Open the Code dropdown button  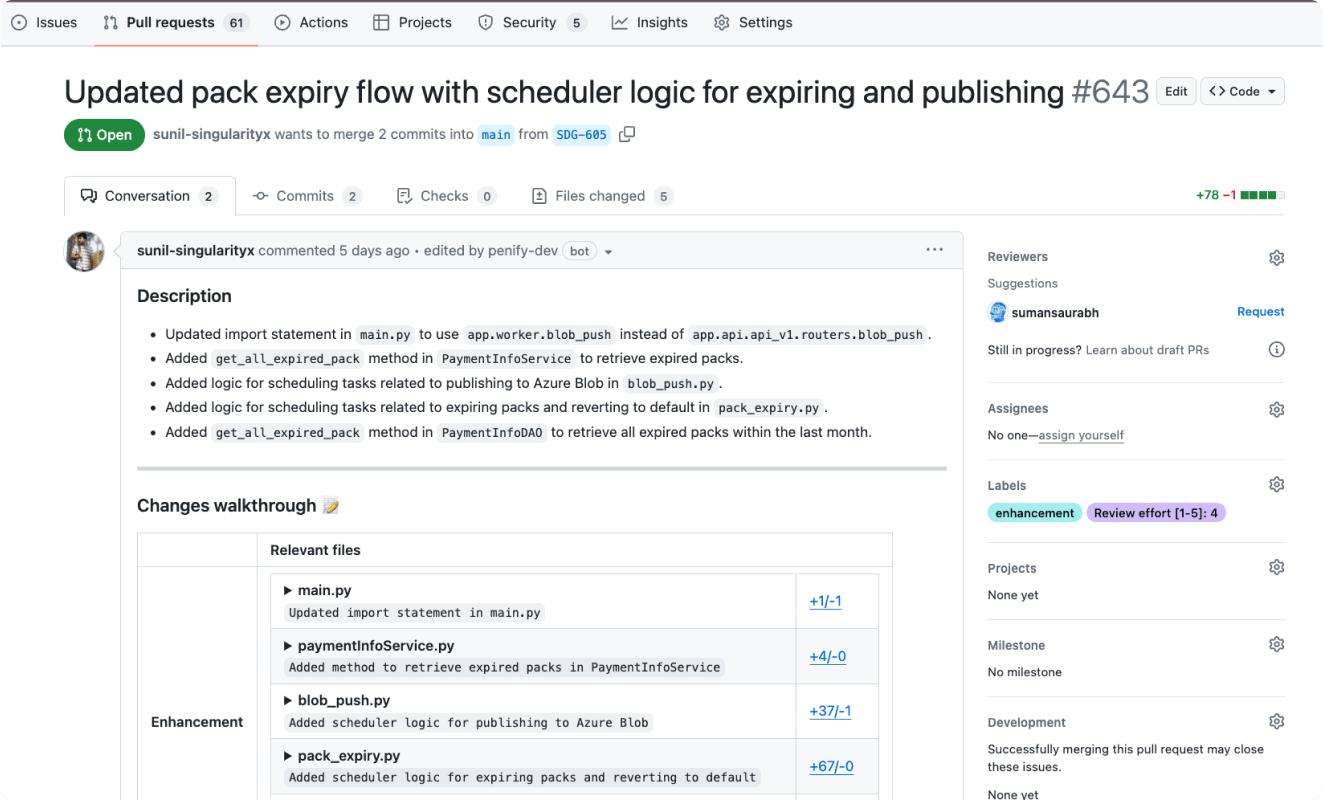(x=1242, y=91)
